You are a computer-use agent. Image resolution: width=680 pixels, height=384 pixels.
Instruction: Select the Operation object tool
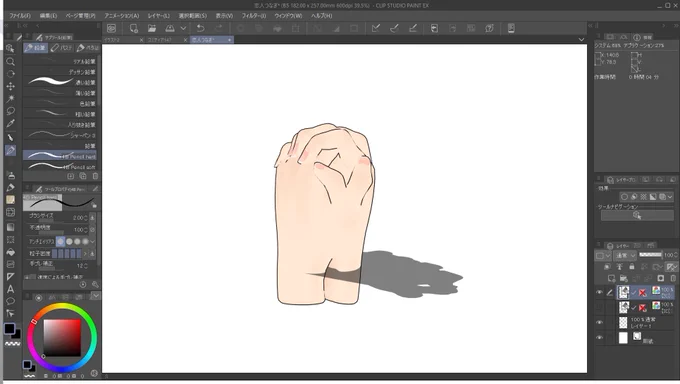(10, 49)
